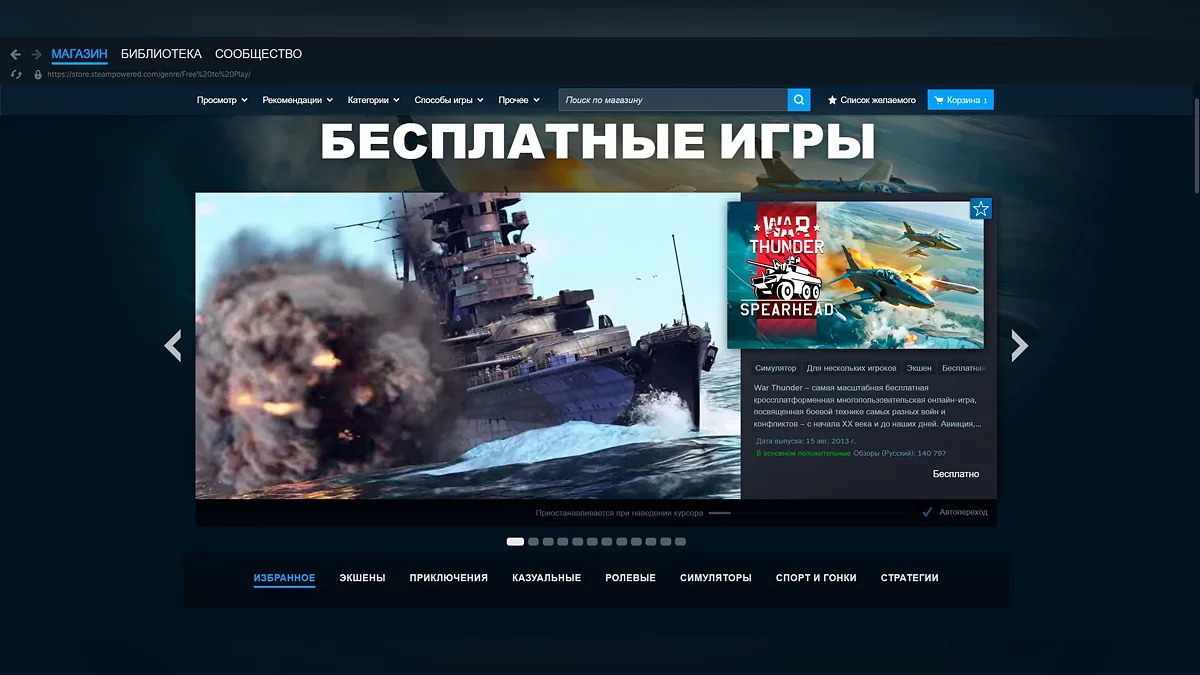Expand the Категории dropdown menu
1200x675 pixels.
[x=374, y=100]
